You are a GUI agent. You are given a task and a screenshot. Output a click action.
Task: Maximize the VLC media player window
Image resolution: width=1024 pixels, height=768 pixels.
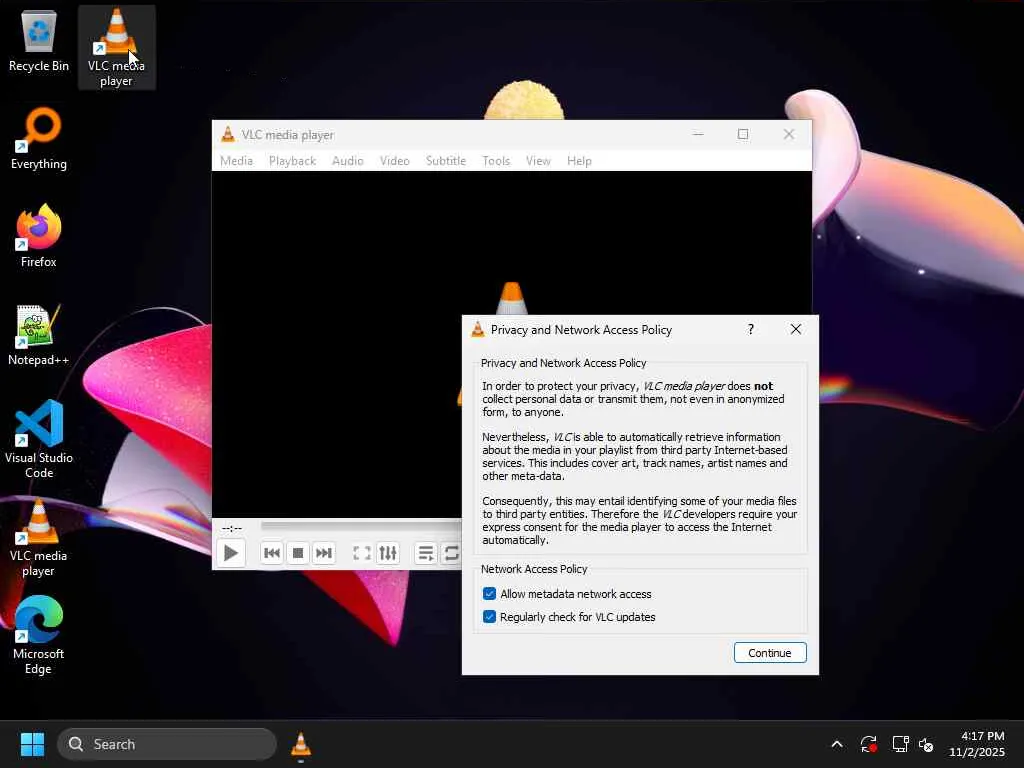click(743, 135)
